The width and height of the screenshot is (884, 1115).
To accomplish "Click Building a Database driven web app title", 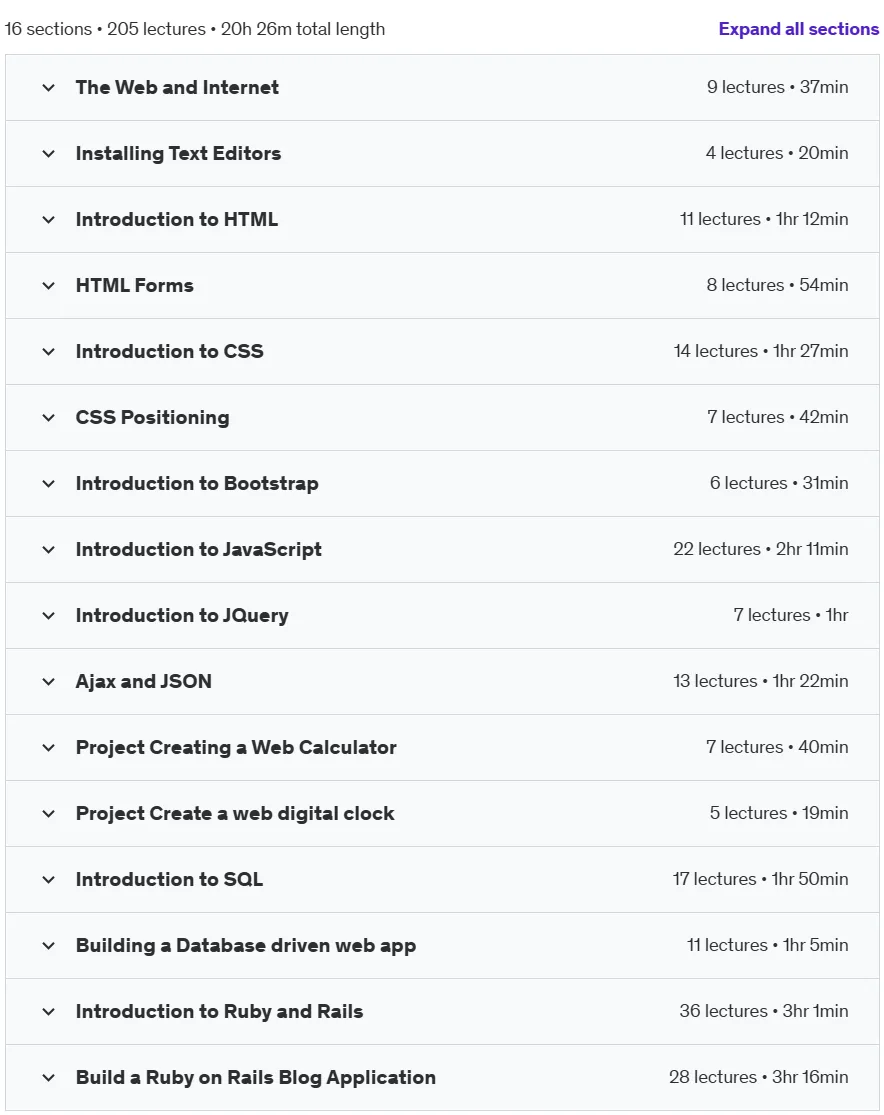I will pos(246,946).
